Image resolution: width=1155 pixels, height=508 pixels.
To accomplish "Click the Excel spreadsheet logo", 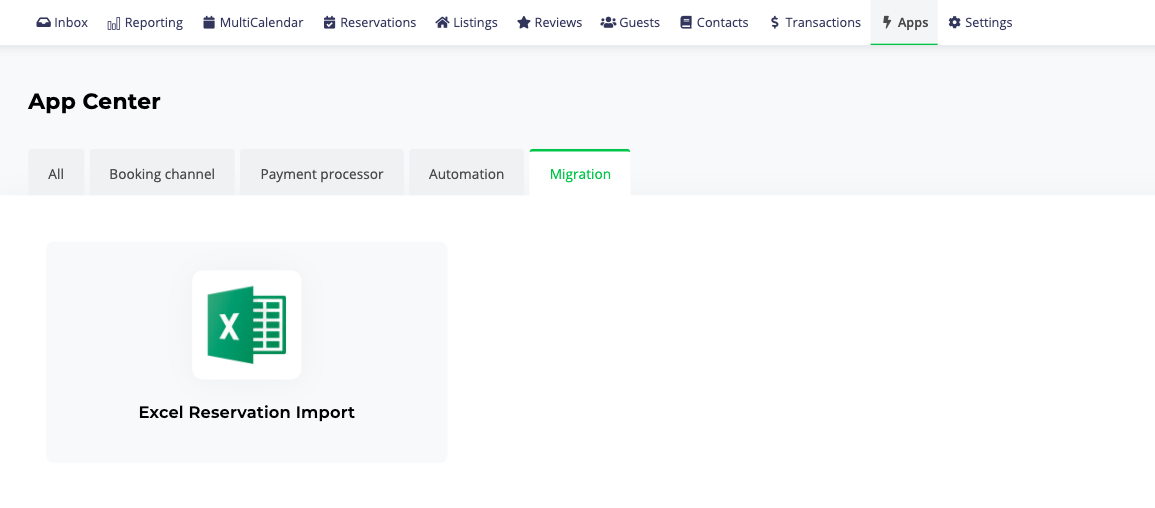I will (x=247, y=325).
